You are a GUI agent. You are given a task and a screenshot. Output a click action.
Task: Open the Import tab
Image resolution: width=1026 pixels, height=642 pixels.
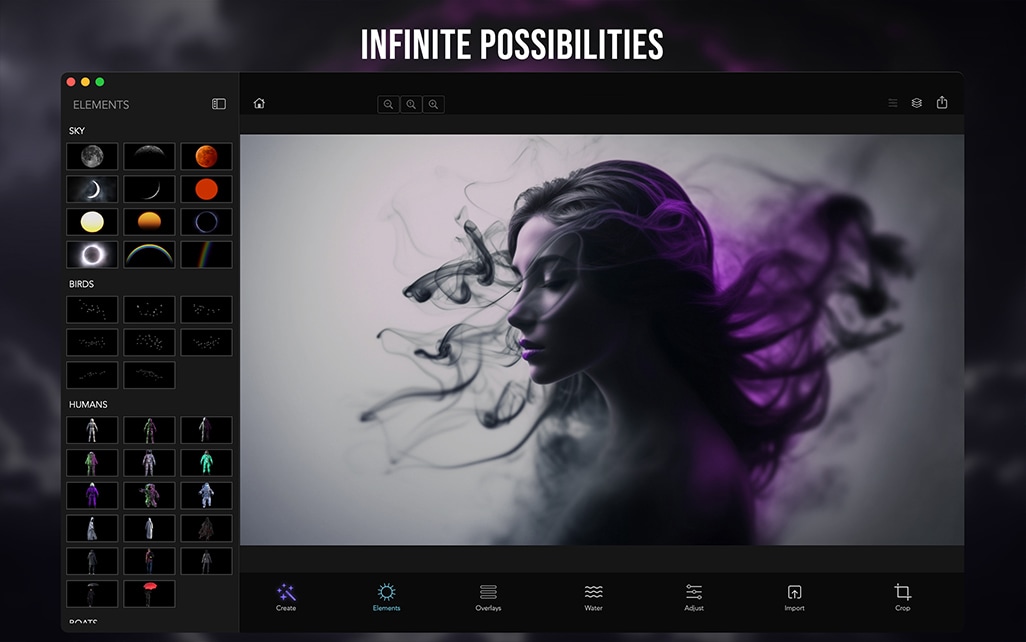pyautogui.click(x=794, y=597)
